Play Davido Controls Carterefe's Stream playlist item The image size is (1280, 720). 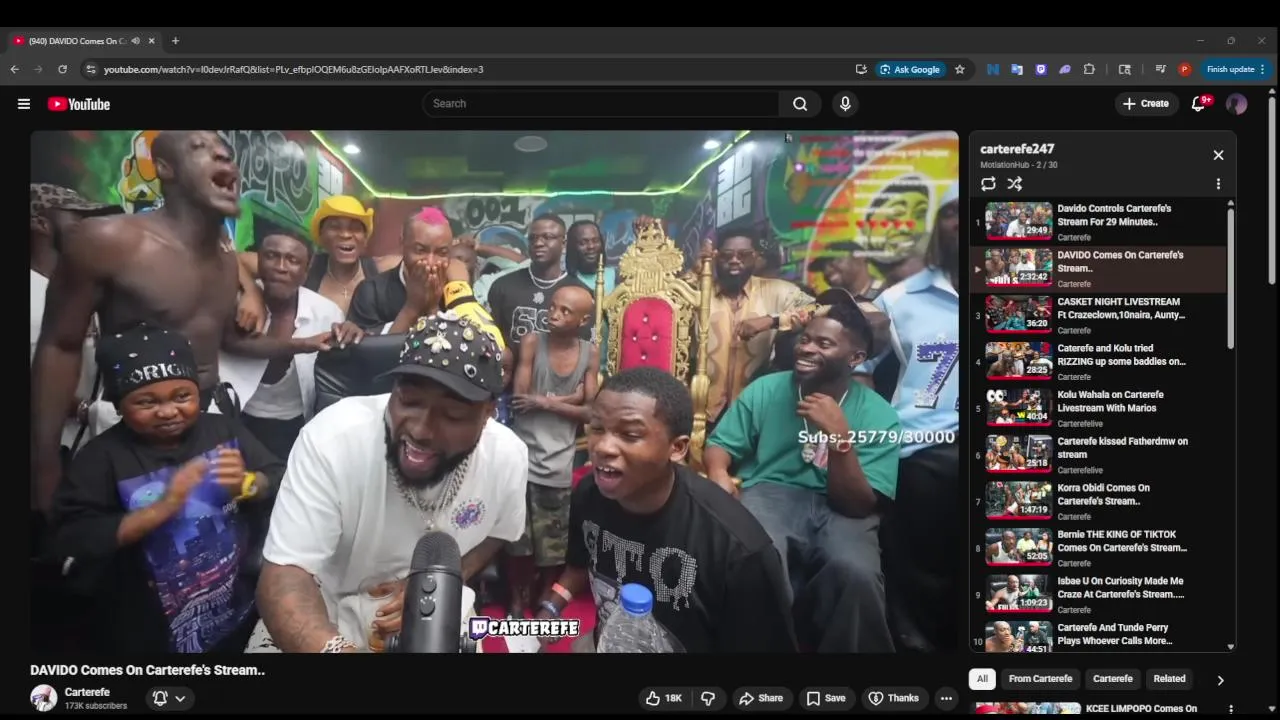point(1099,222)
